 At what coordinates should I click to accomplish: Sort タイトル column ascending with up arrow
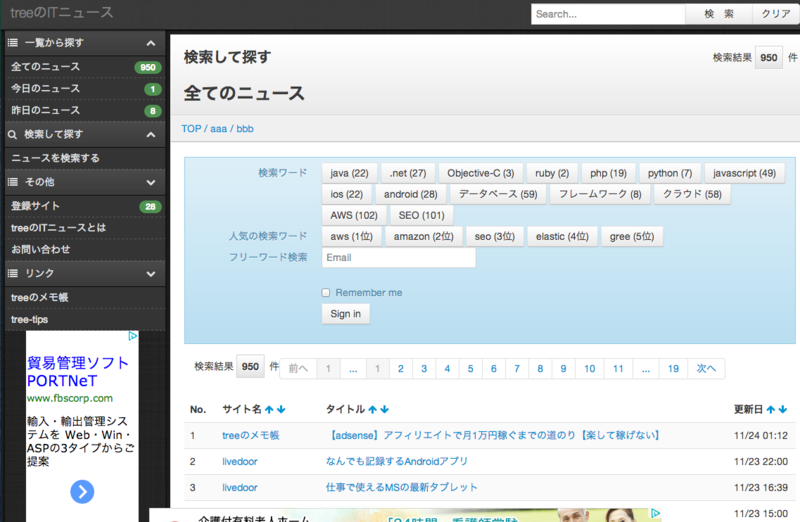pos(372,409)
